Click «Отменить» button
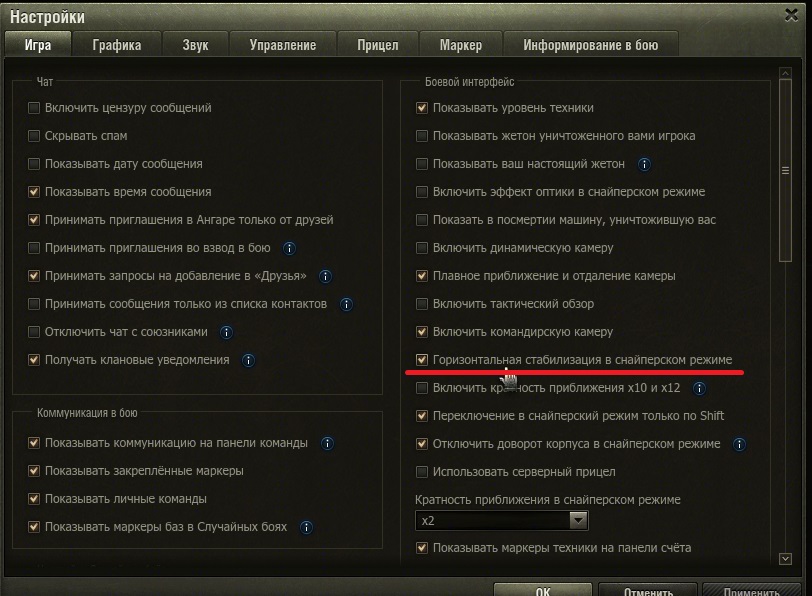This screenshot has width=812, height=596. (648, 590)
